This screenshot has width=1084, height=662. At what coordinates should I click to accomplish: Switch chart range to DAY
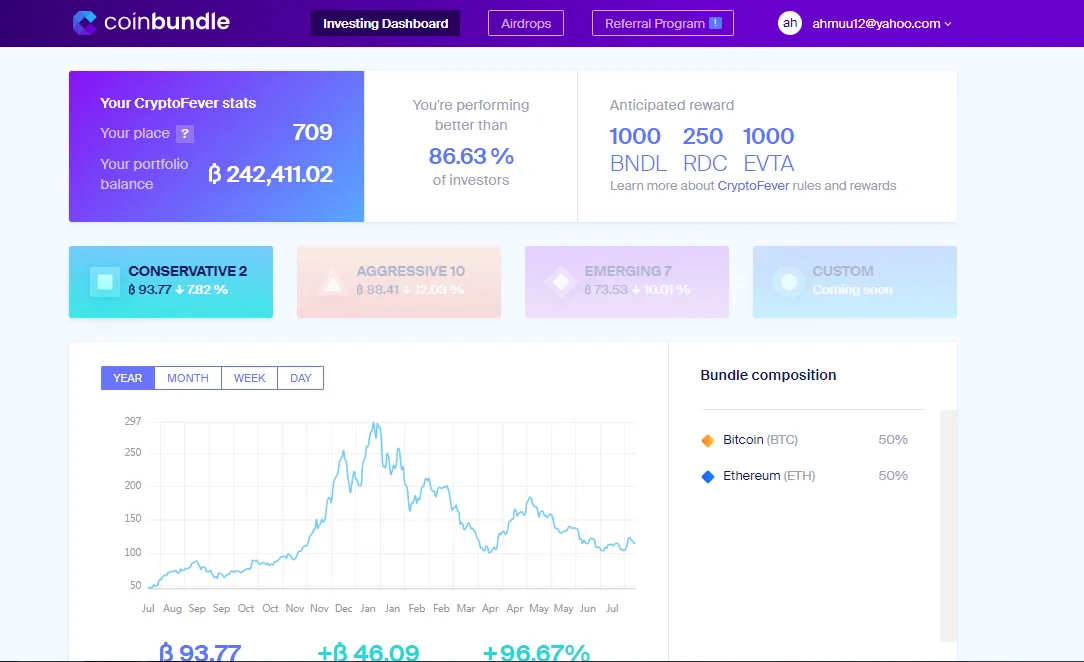click(301, 378)
